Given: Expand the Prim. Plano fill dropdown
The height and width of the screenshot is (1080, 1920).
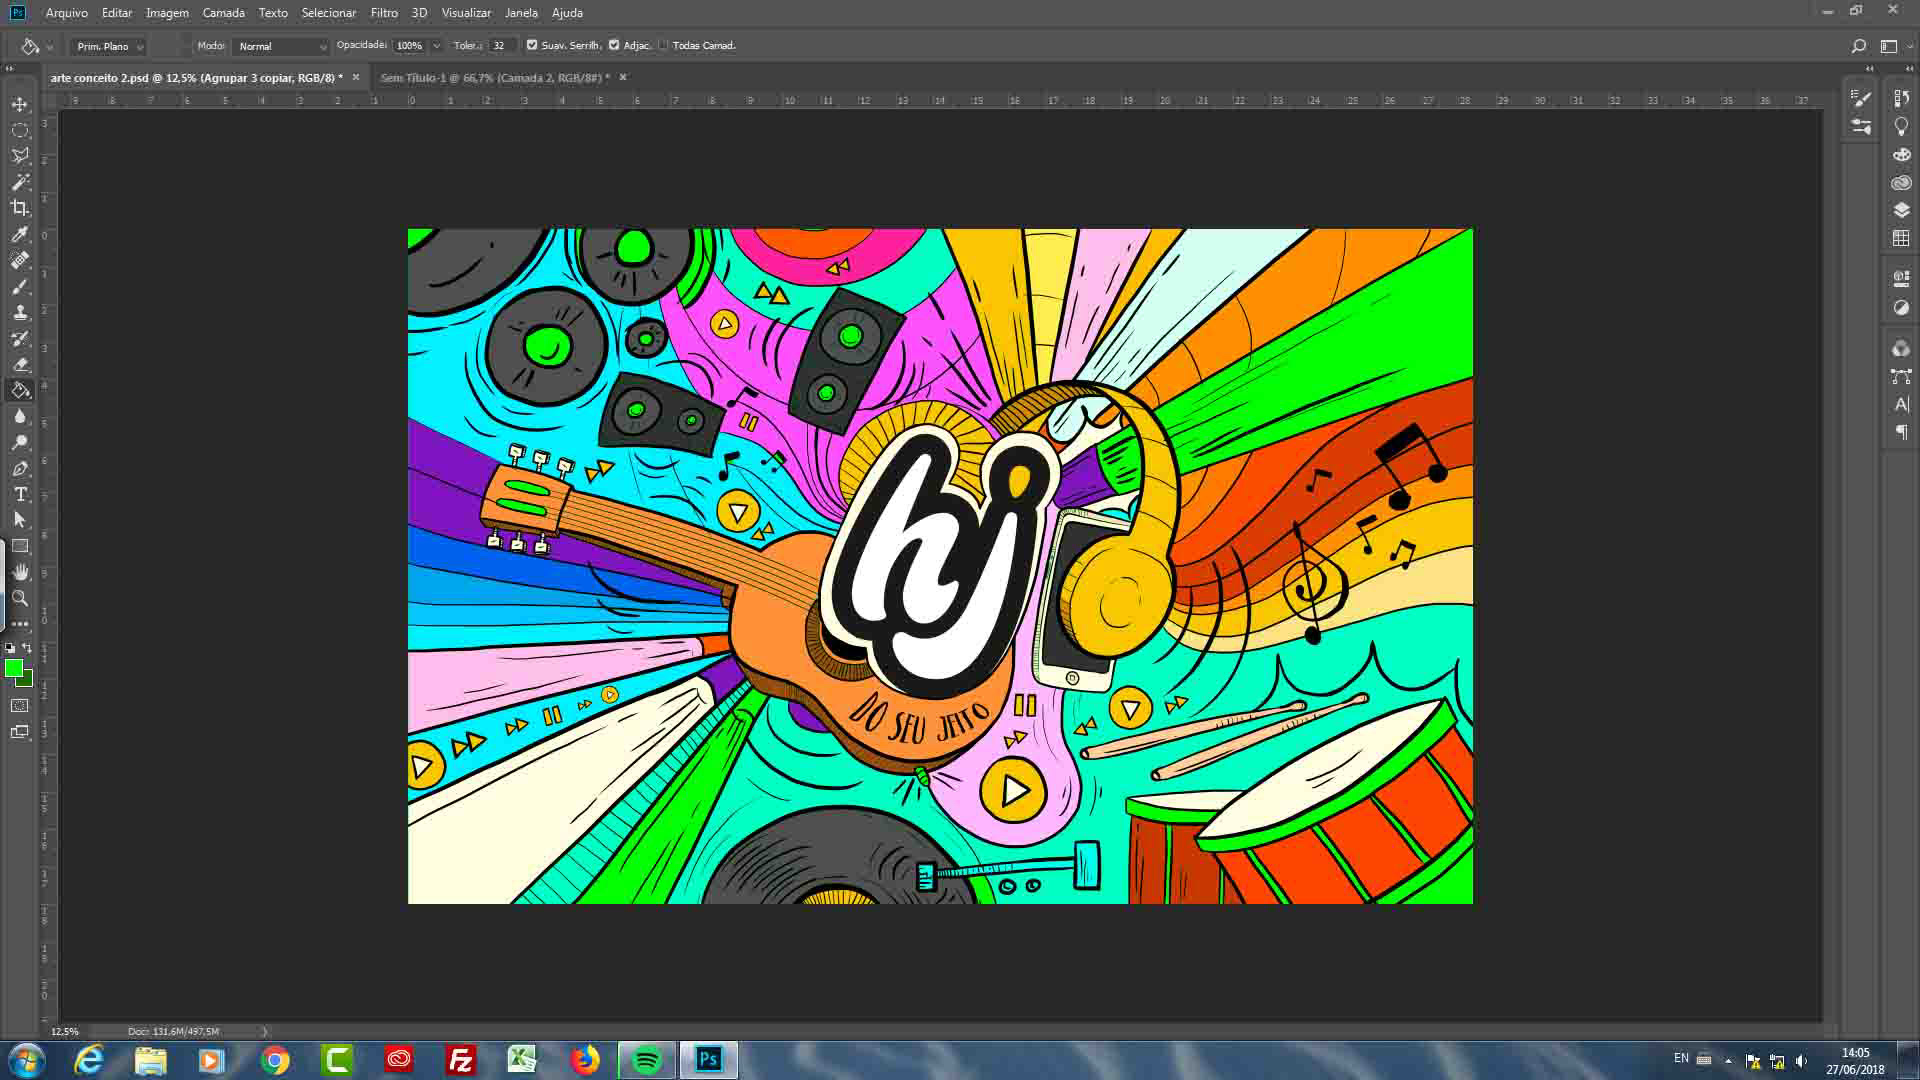Looking at the screenshot, I should [108, 46].
